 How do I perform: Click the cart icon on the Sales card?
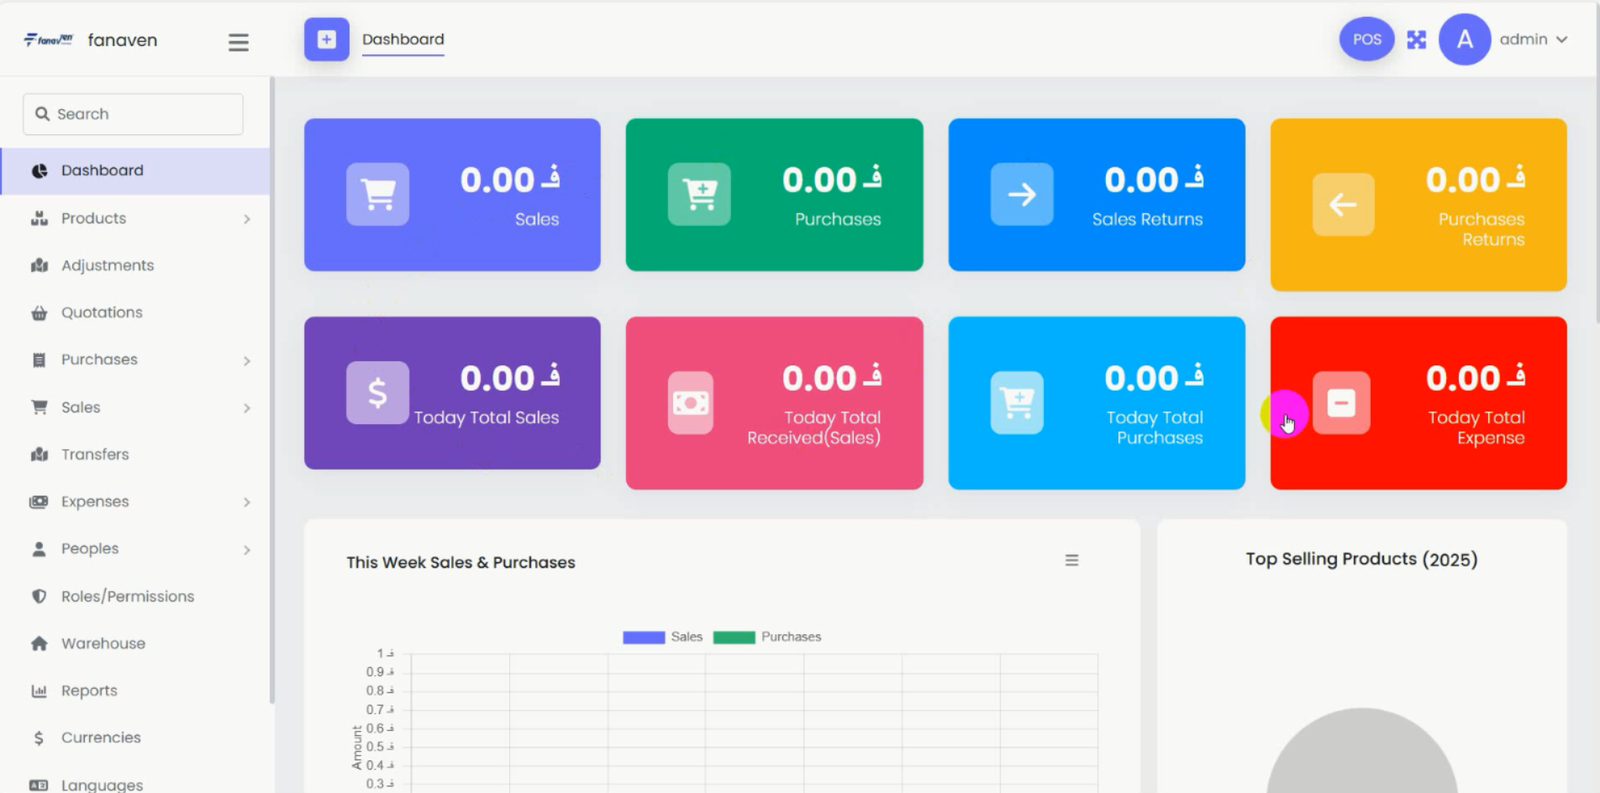click(377, 194)
